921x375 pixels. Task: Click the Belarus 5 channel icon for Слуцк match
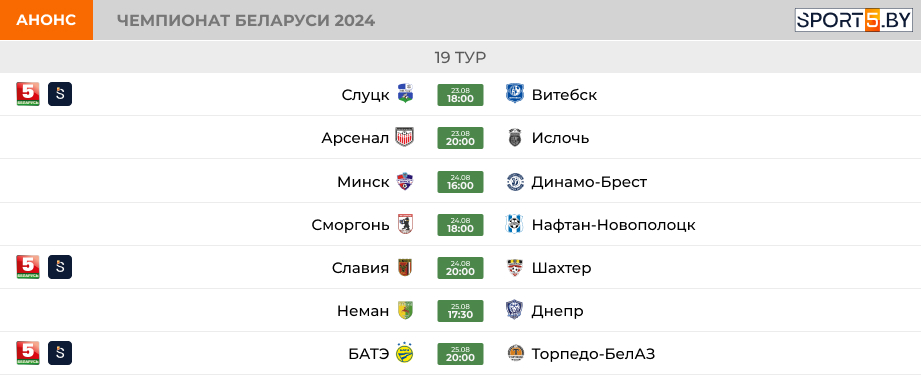[28, 94]
